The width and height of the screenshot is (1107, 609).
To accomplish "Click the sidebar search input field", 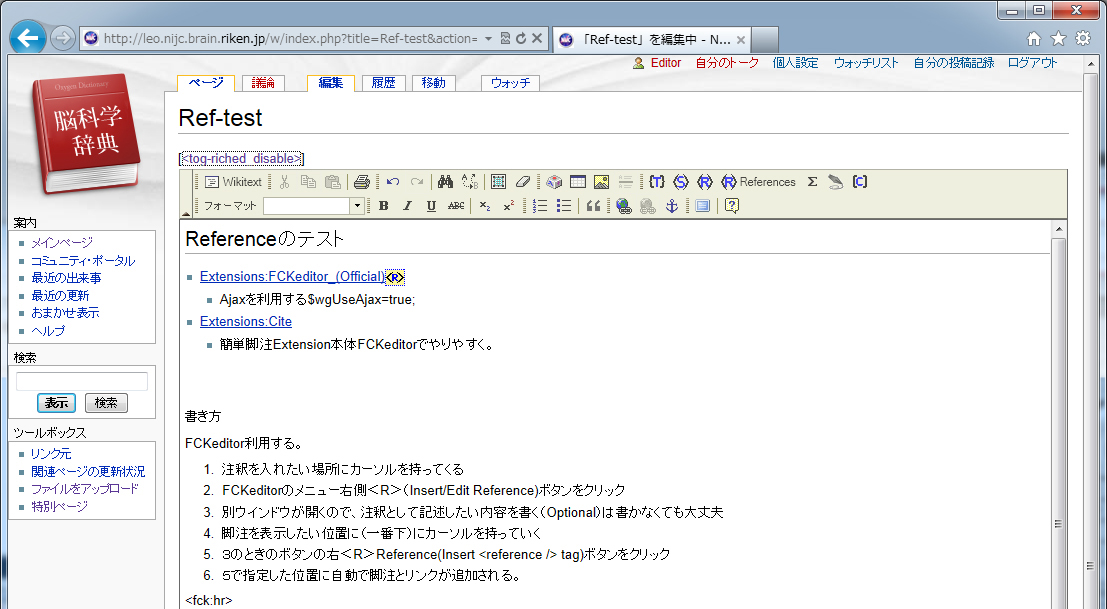I will pyautogui.click(x=82, y=381).
